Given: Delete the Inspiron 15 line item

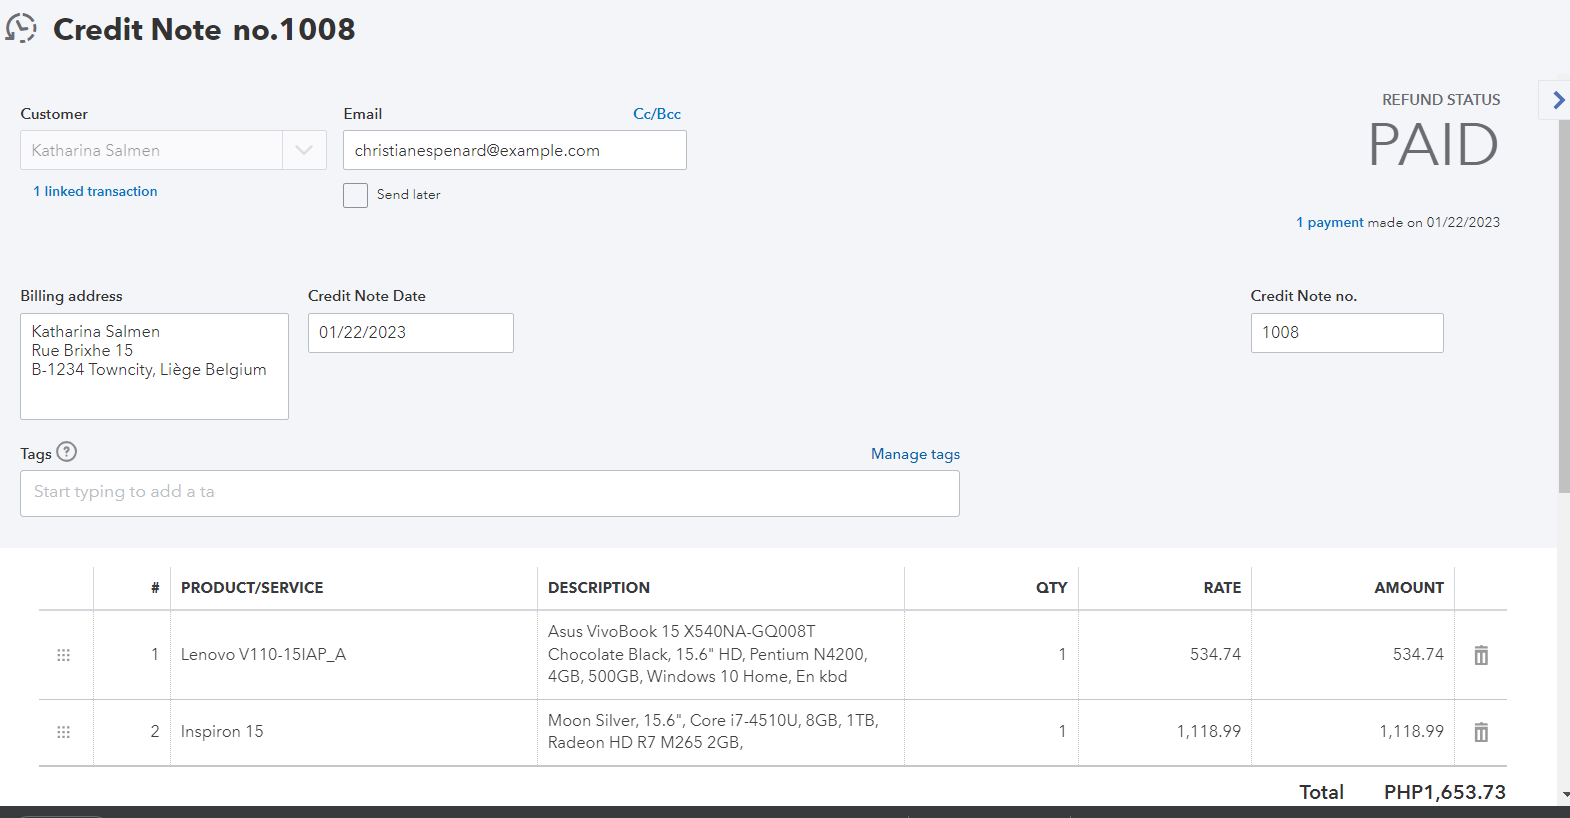Looking at the screenshot, I should pyautogui.click(x=1481, y=732).
